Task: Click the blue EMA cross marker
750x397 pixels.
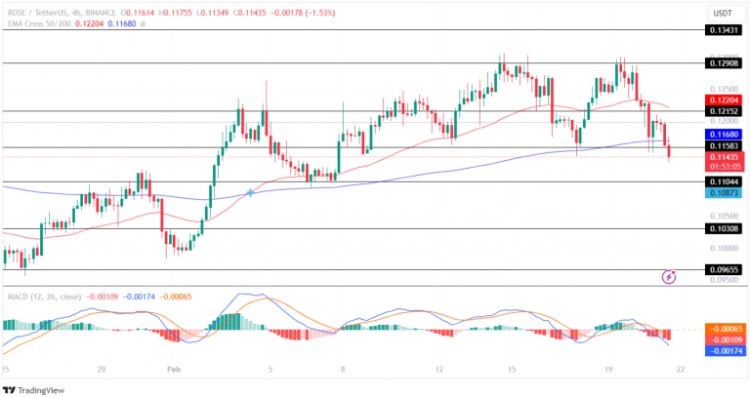Action: coord(250,193)
